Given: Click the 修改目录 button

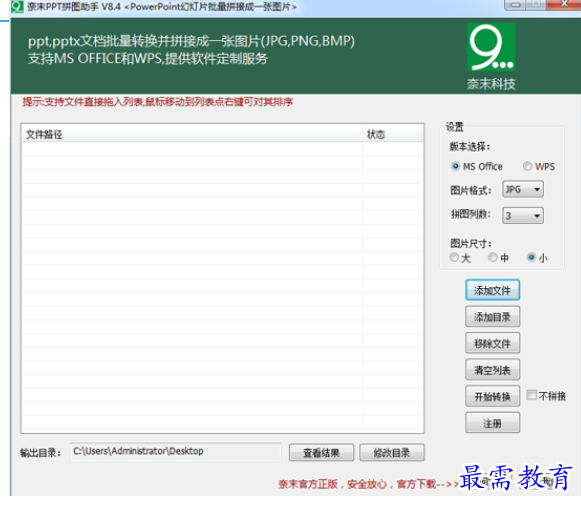Looking at the screenshot, I should (392, 453).
